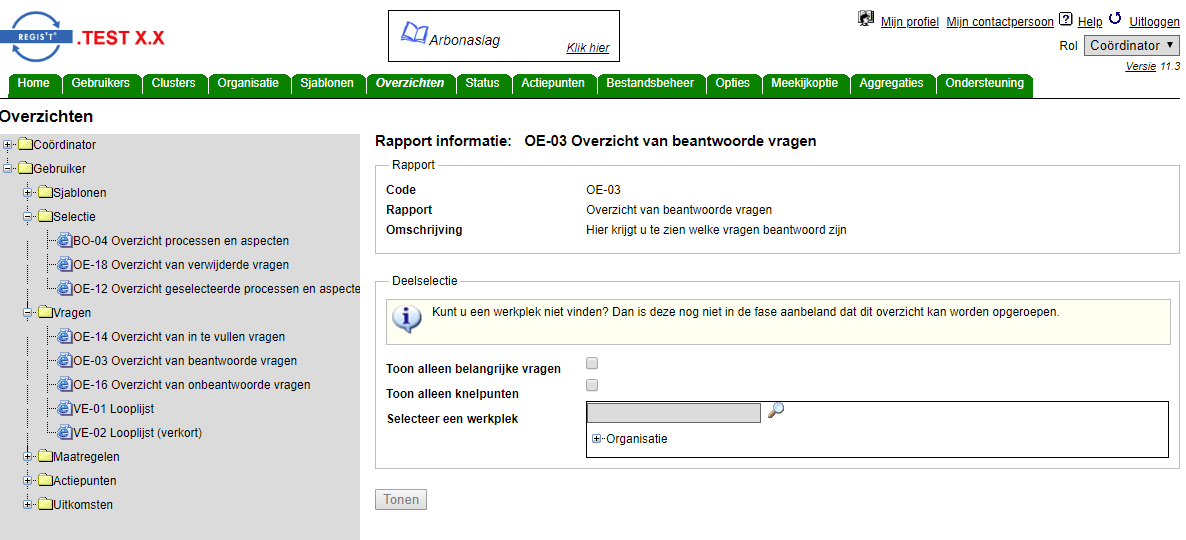Open the Mijn profiel link

pos(910,22)
